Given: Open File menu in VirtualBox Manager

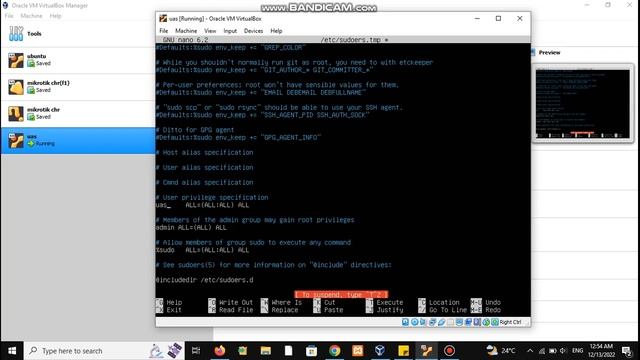Looking at the screenshot, I should click(x=9, y=16).
